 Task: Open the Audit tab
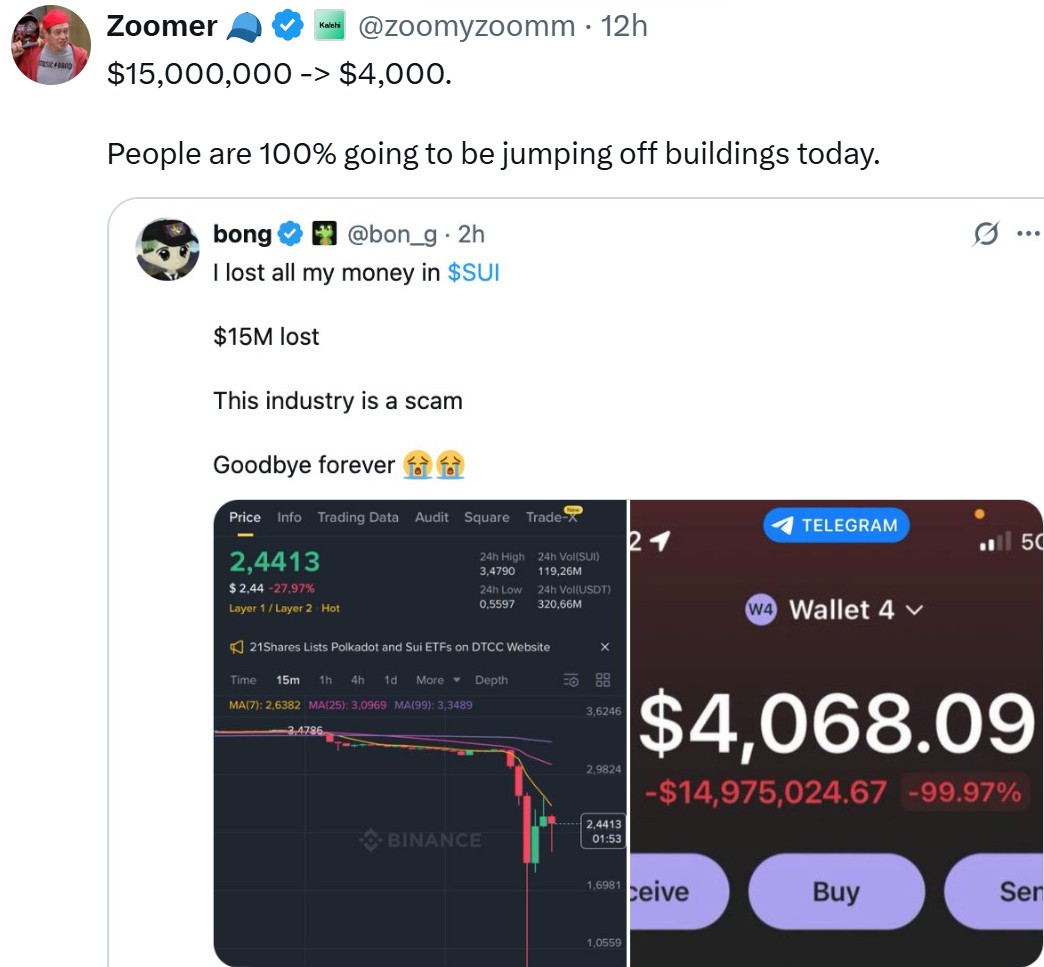[431, 517]
